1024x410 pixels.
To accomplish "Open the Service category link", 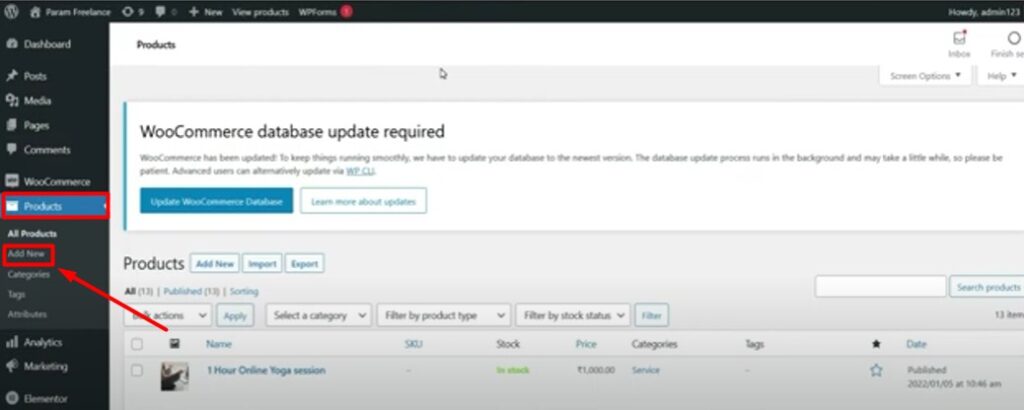I will [646, 370].
